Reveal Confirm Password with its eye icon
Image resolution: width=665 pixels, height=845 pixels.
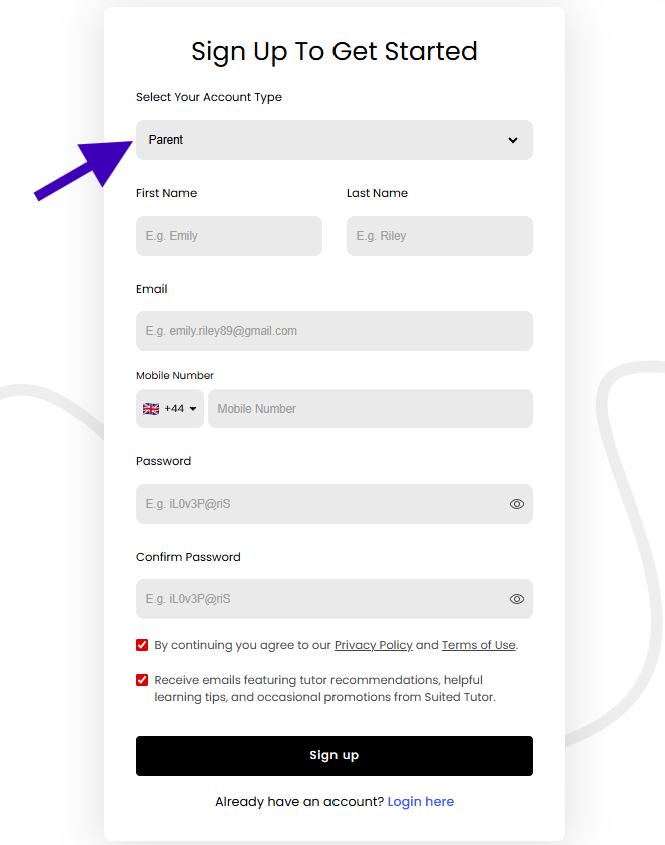517,599
